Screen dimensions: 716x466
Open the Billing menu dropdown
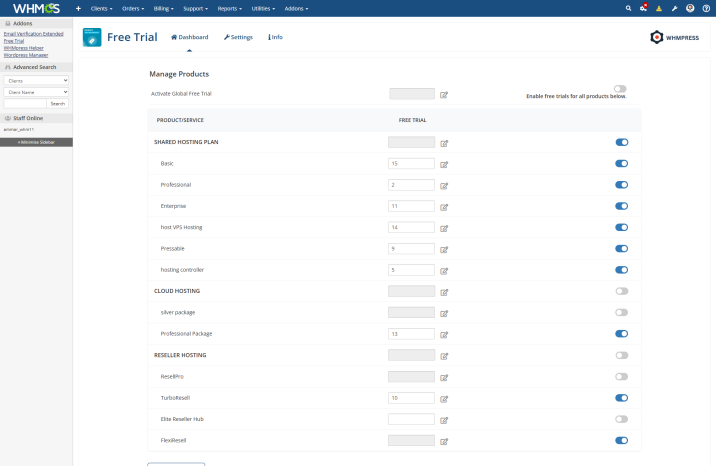164,8
